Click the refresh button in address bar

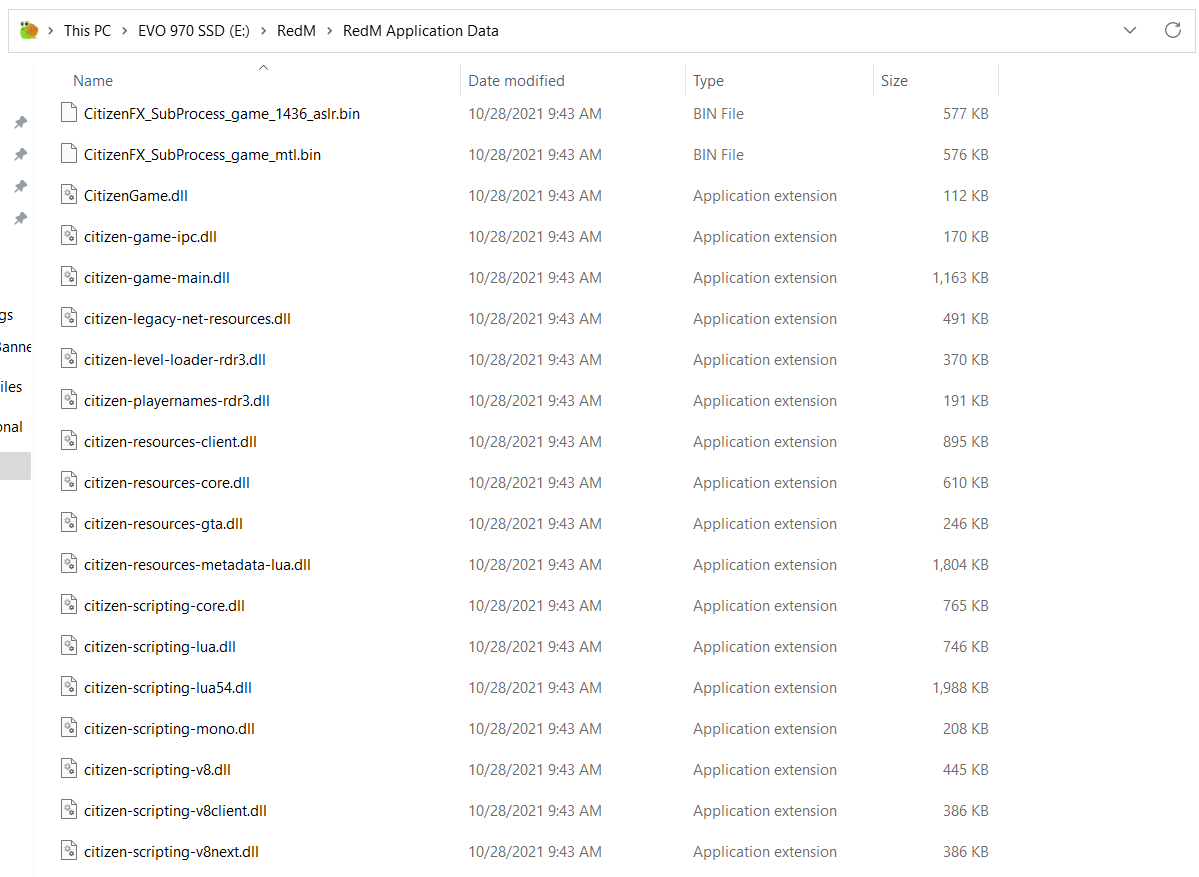pos(1172,31)
